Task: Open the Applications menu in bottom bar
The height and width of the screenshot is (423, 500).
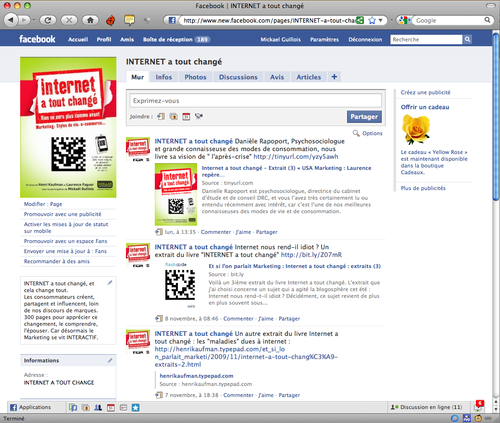Action: pos(31,407)
